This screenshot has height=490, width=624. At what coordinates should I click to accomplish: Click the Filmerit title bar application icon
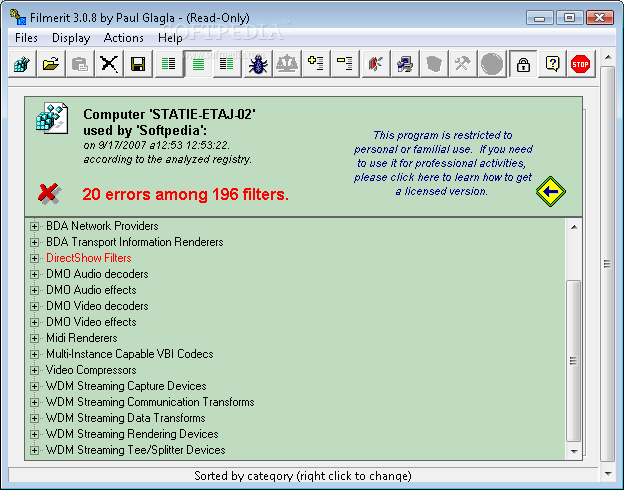[18, 17]
